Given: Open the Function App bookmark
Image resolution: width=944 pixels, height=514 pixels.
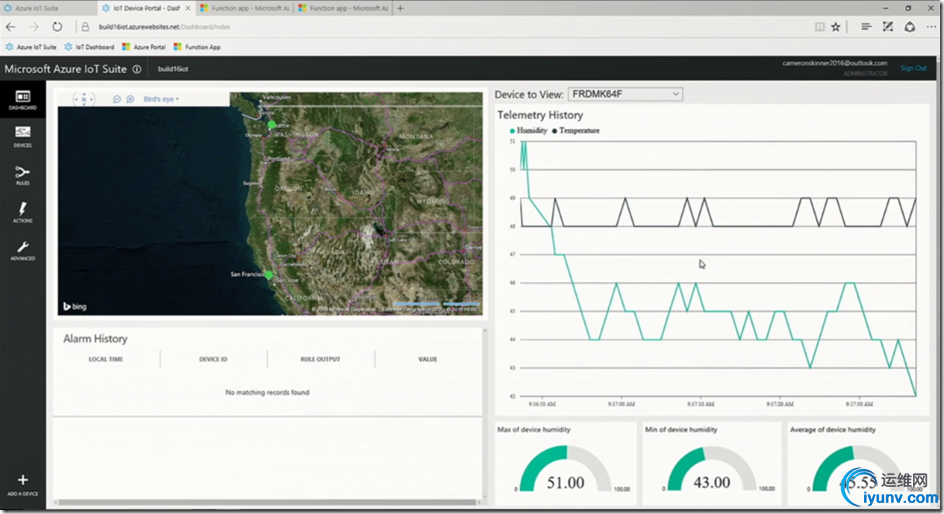Looking at the screenshot, I should click(x=197, y=47).
